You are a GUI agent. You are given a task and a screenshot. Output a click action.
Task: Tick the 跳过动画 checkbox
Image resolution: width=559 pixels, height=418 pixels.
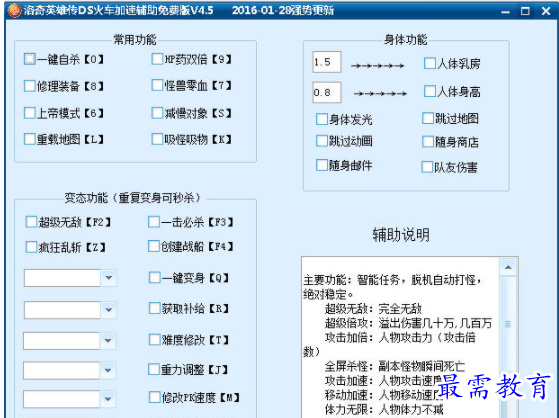[322, 141]
